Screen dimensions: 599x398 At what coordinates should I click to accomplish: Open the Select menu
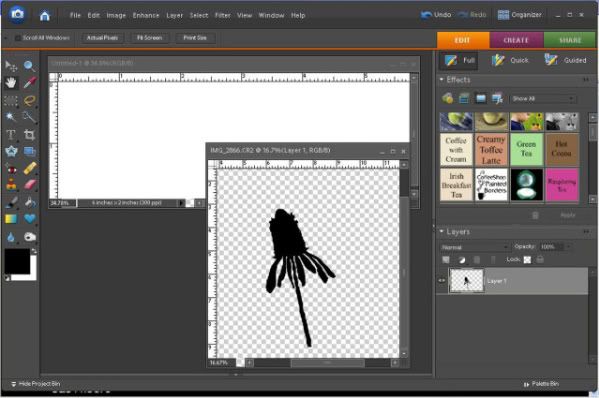(199, 15)
